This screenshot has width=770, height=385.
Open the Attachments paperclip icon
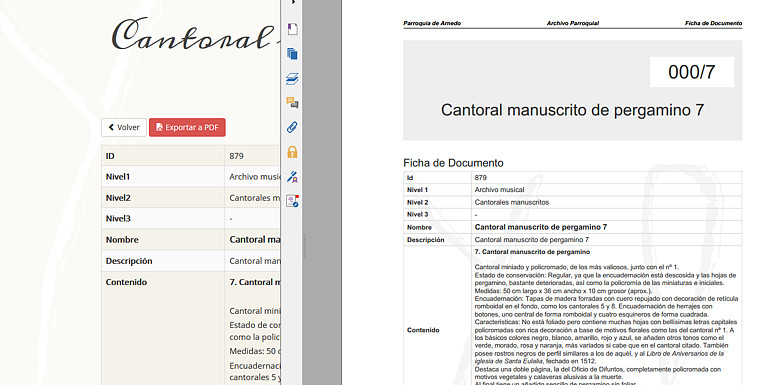[x=292, y=128]
